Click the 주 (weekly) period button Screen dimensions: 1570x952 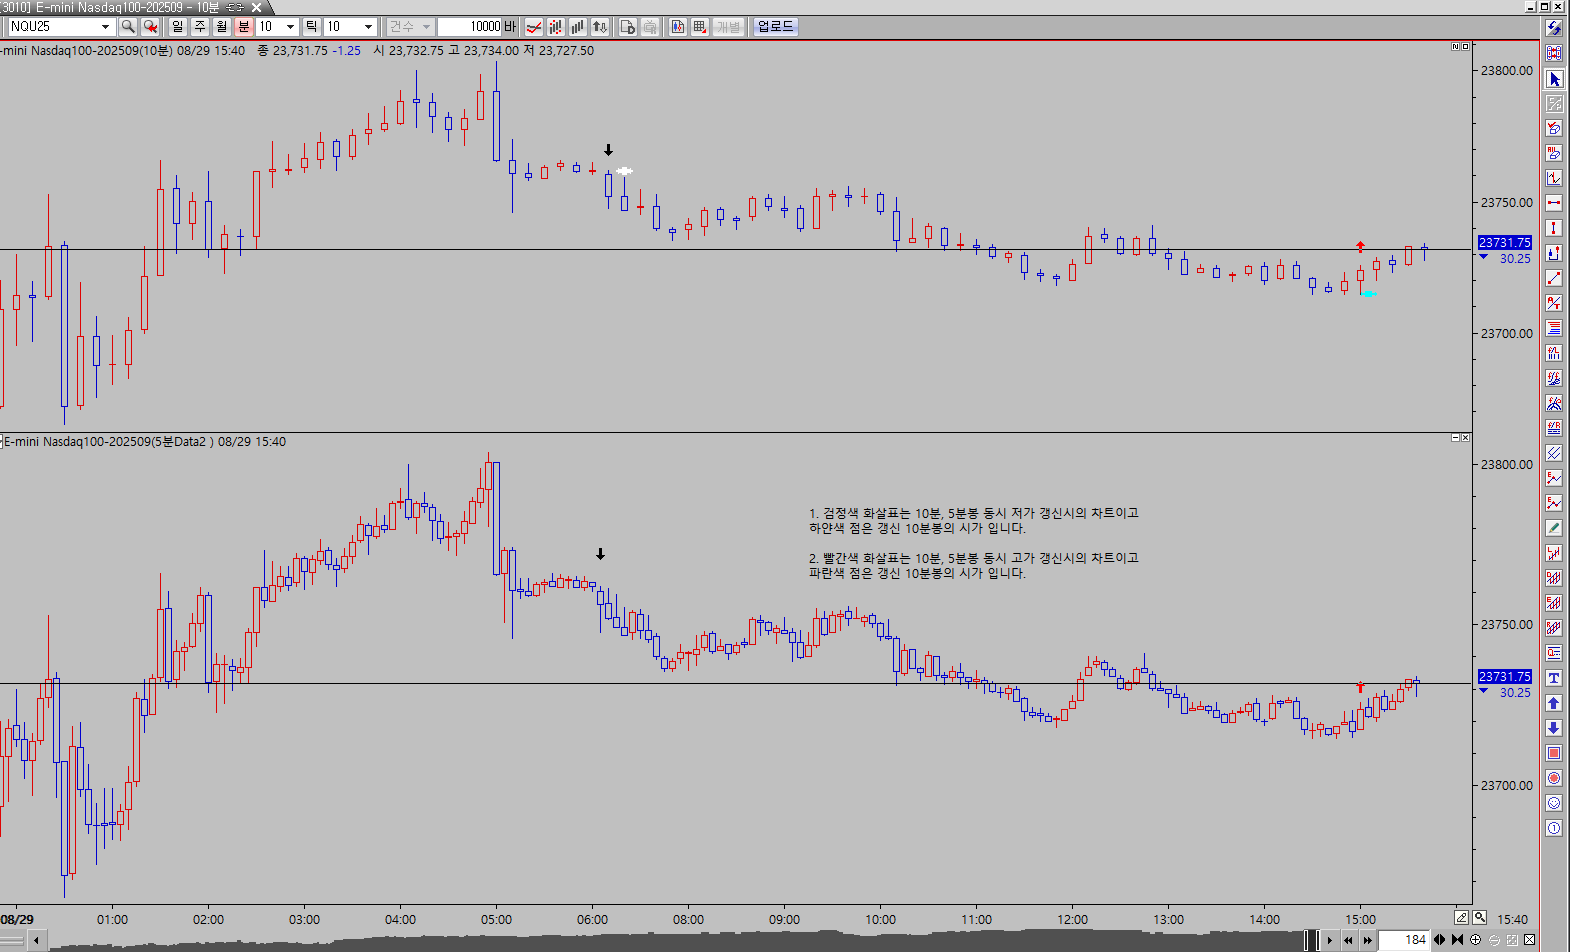[200, 27]
